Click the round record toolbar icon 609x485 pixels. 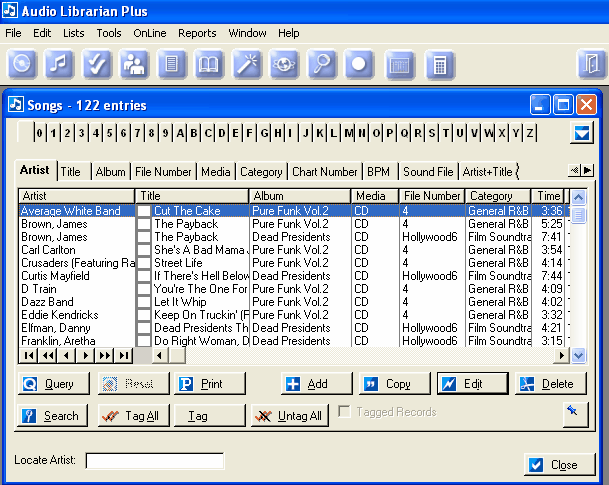point(359,64)
